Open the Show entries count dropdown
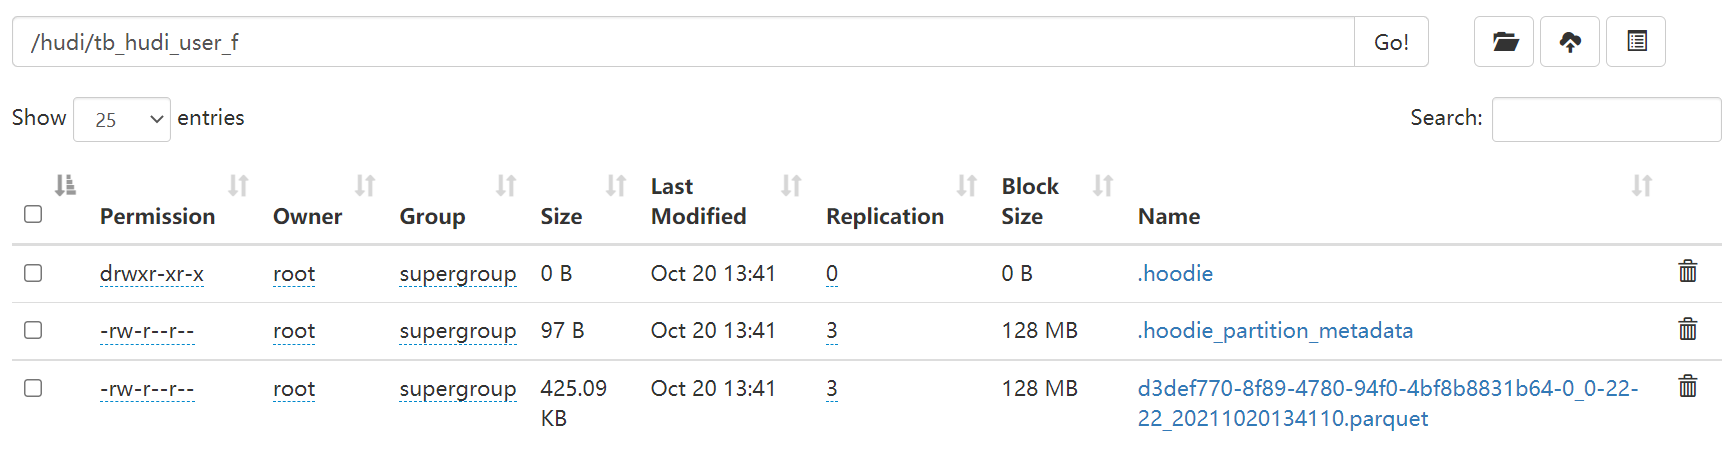Viewport: 1728px width, 455px height. [122, 120]
